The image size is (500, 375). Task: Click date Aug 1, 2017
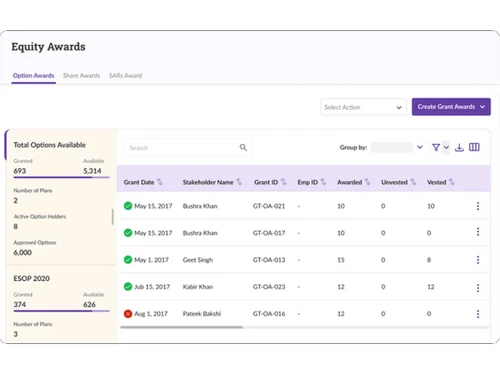coord(151,314)
